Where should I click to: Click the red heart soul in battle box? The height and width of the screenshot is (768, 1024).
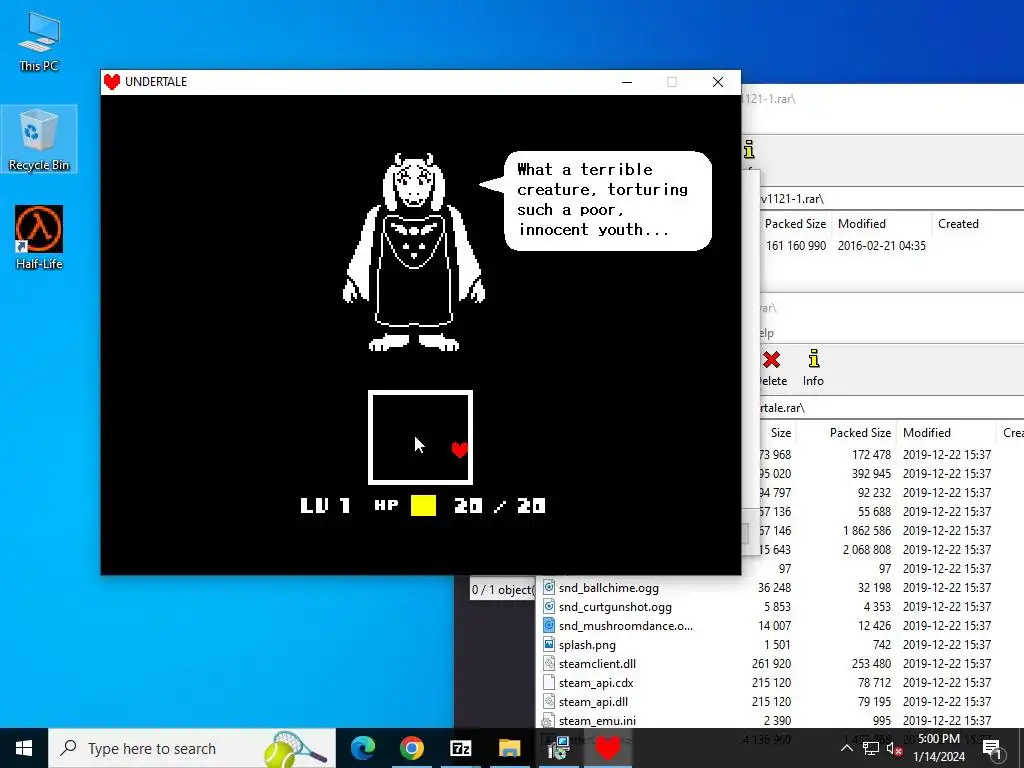click(x=460, y=449)
